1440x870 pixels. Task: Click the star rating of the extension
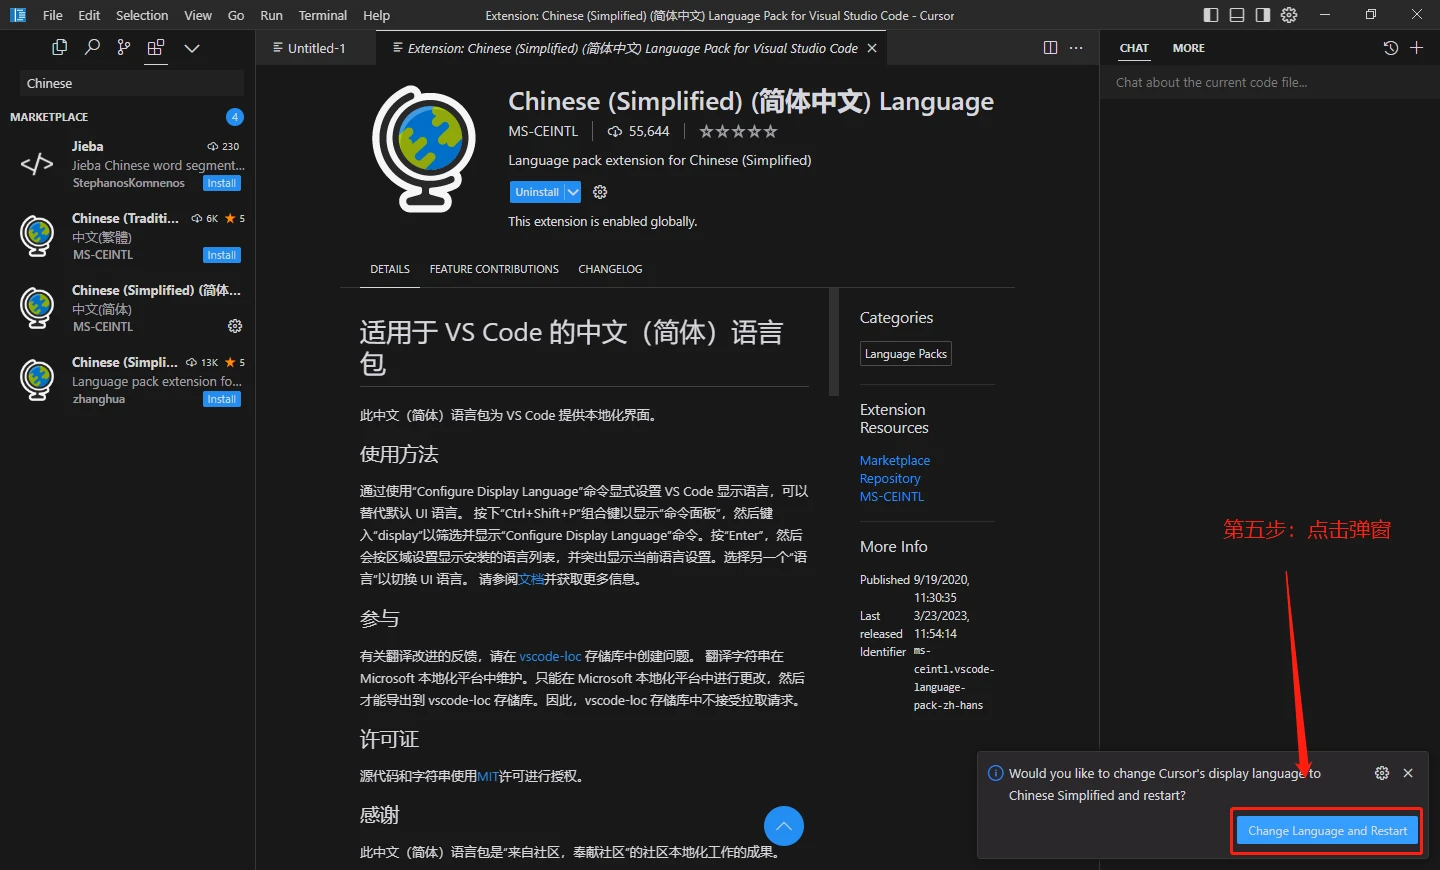(738, 131)
